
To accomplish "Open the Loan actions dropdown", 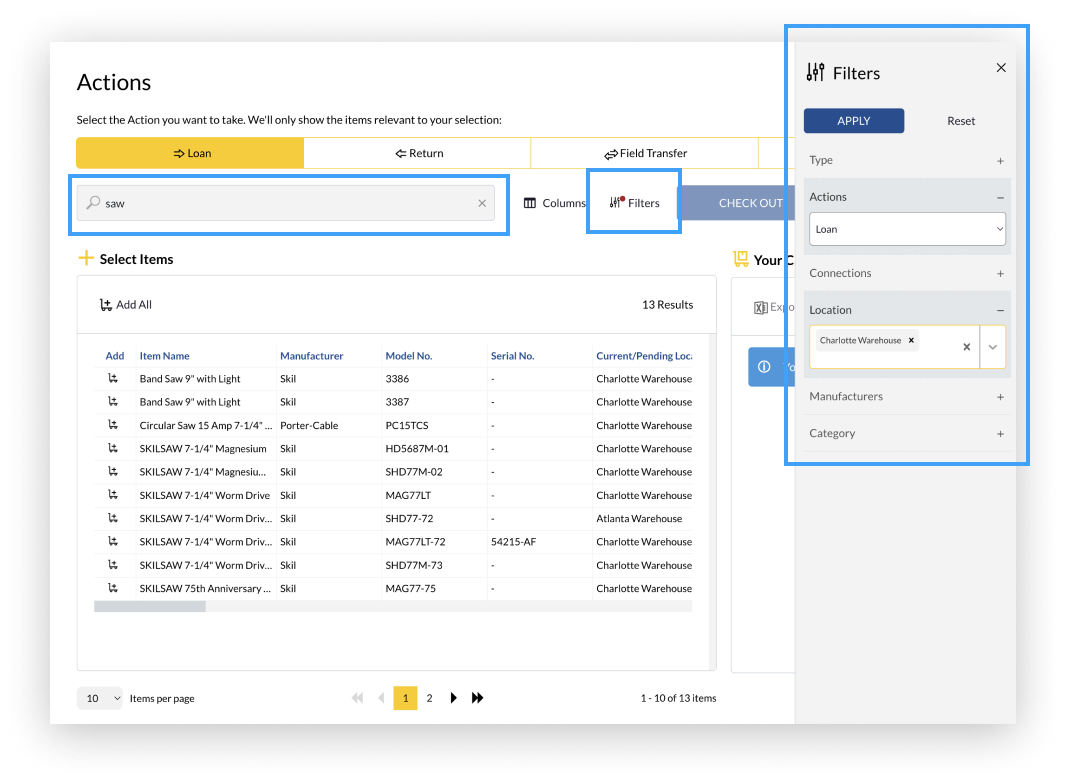I will coord(906,229).
